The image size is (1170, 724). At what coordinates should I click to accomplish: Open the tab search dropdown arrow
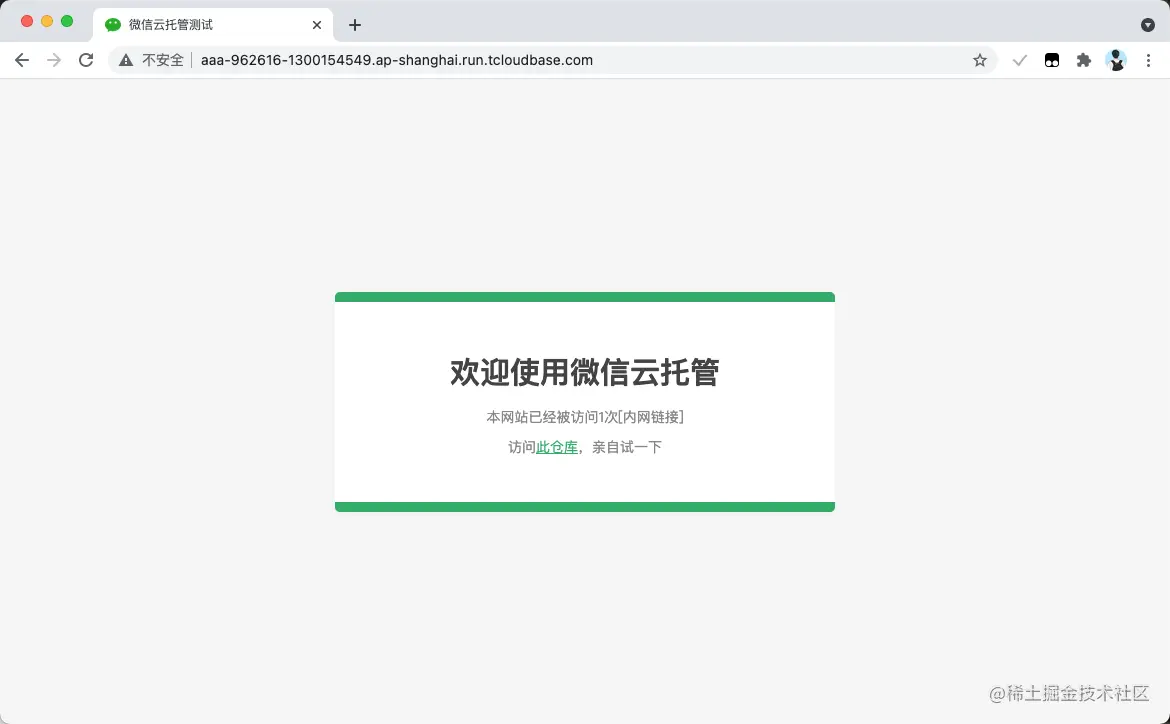(x=1148, y=25)
